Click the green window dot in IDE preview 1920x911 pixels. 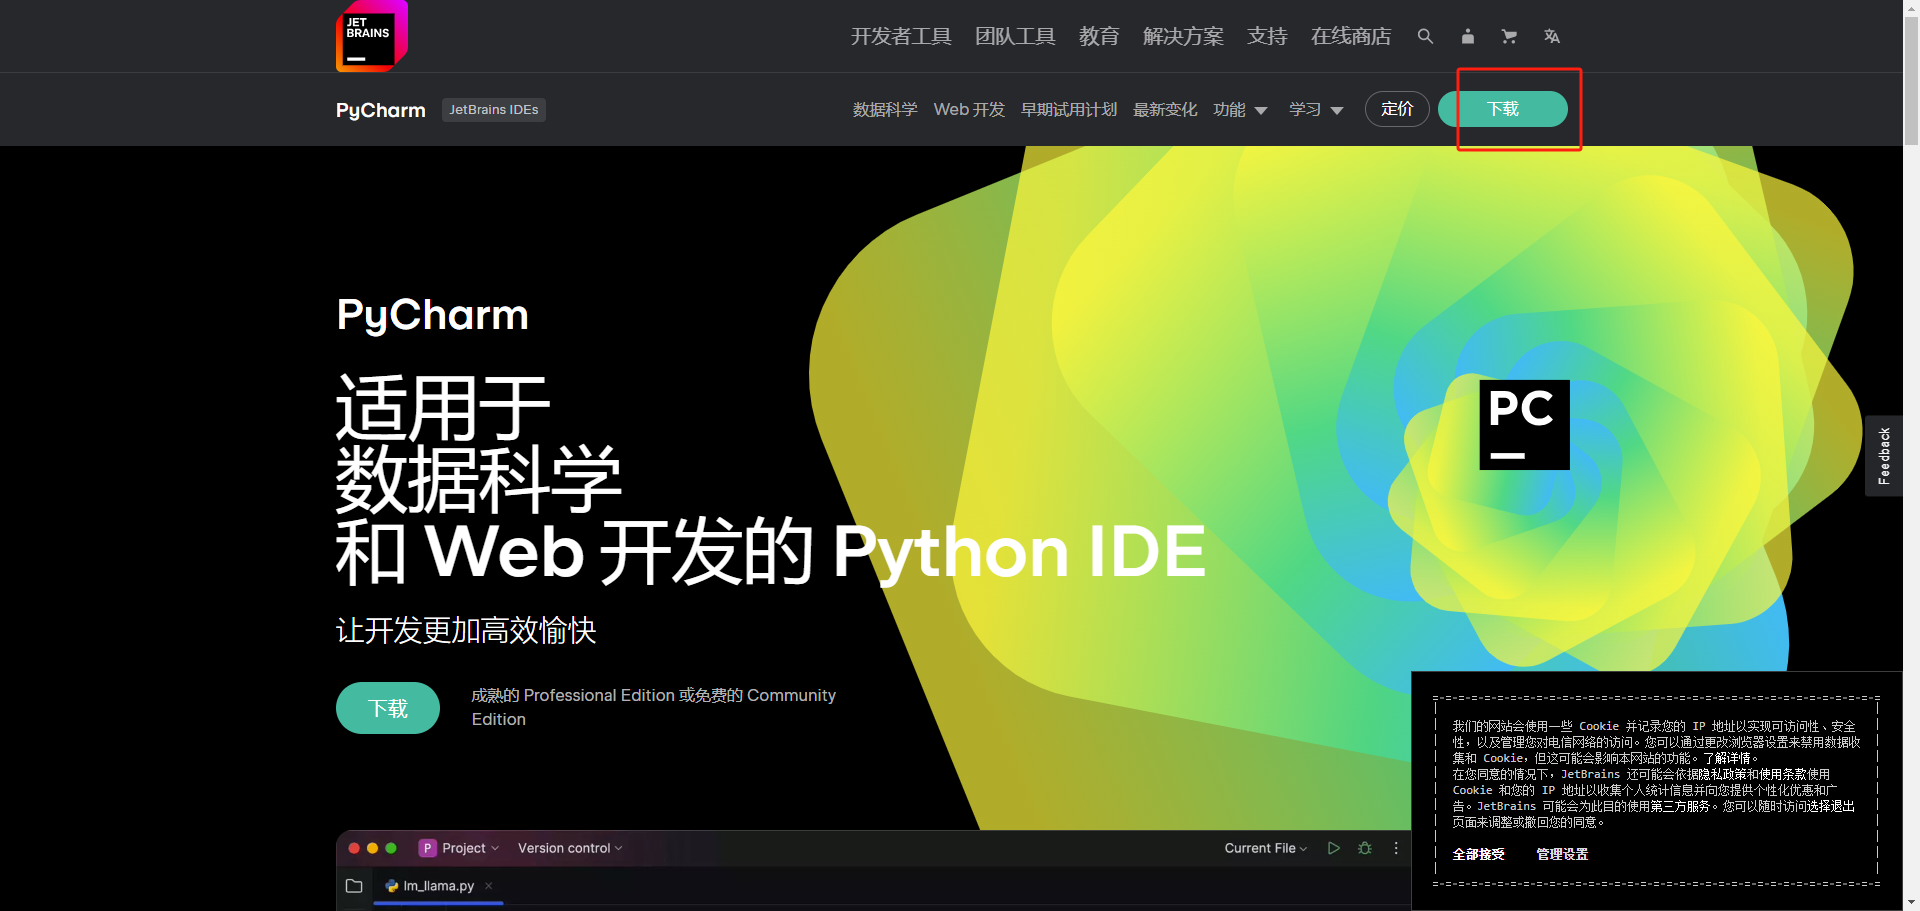391,848
